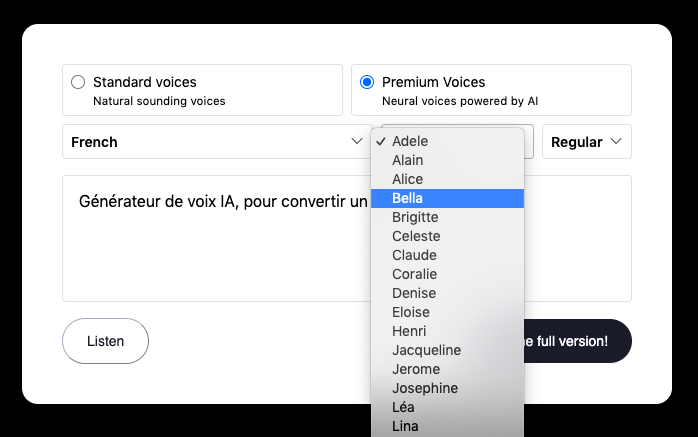Open the French language dropdown
This screenshot has width=698, height=437.
click(x=216, y=142)
